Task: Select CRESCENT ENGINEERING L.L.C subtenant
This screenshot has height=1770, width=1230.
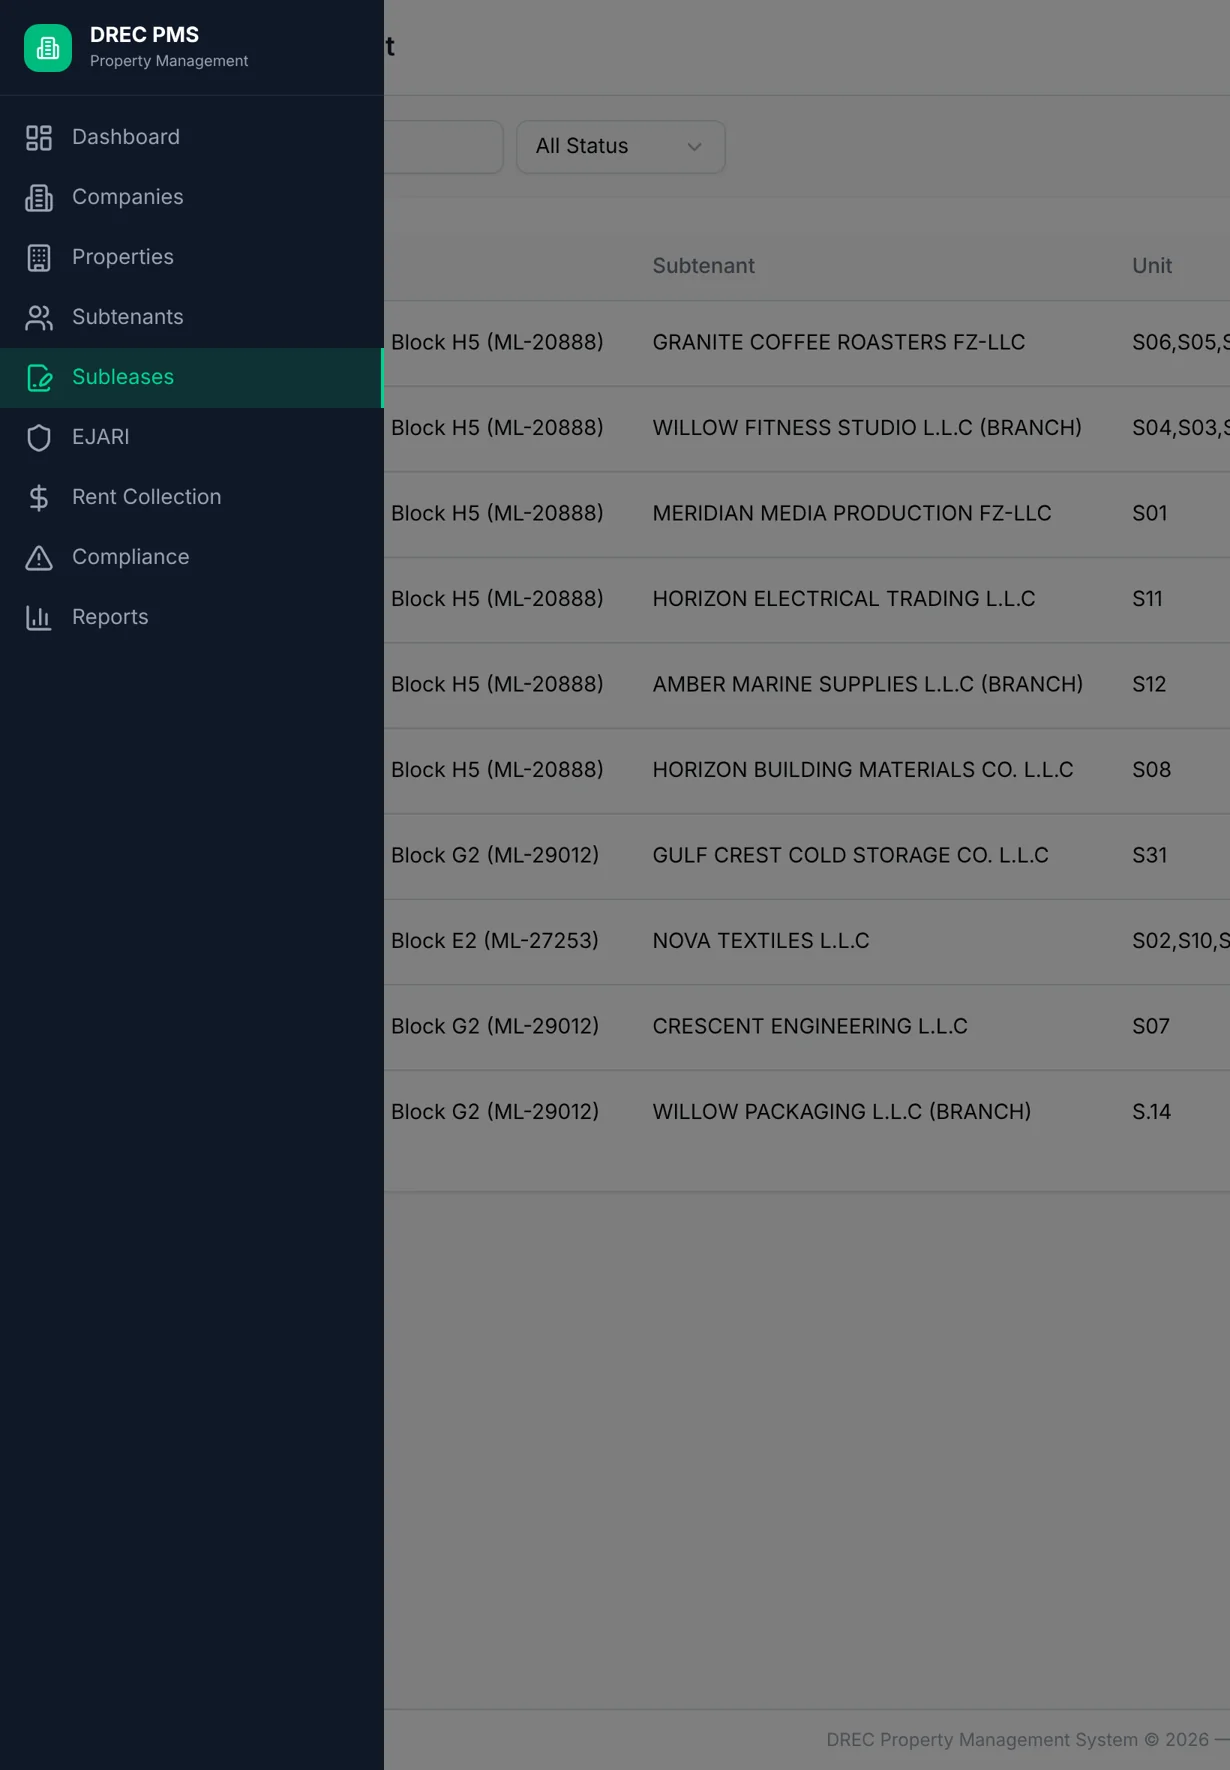Action: click(810, 1027)
